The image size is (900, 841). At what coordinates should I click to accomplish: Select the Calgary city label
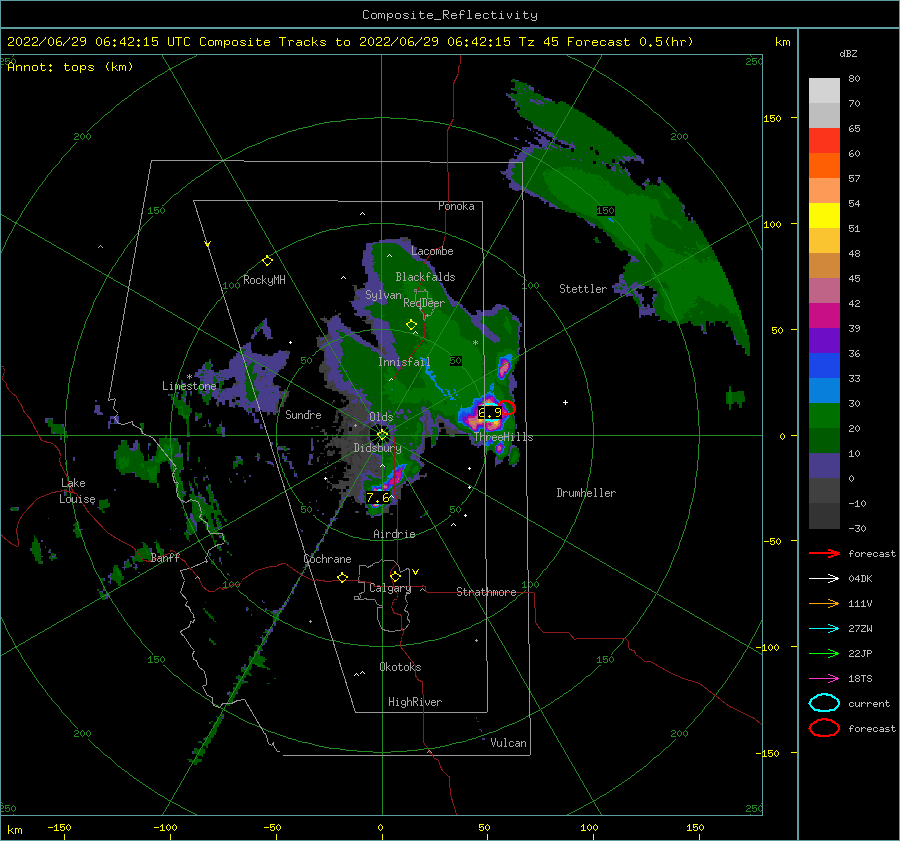pos(390,588)
